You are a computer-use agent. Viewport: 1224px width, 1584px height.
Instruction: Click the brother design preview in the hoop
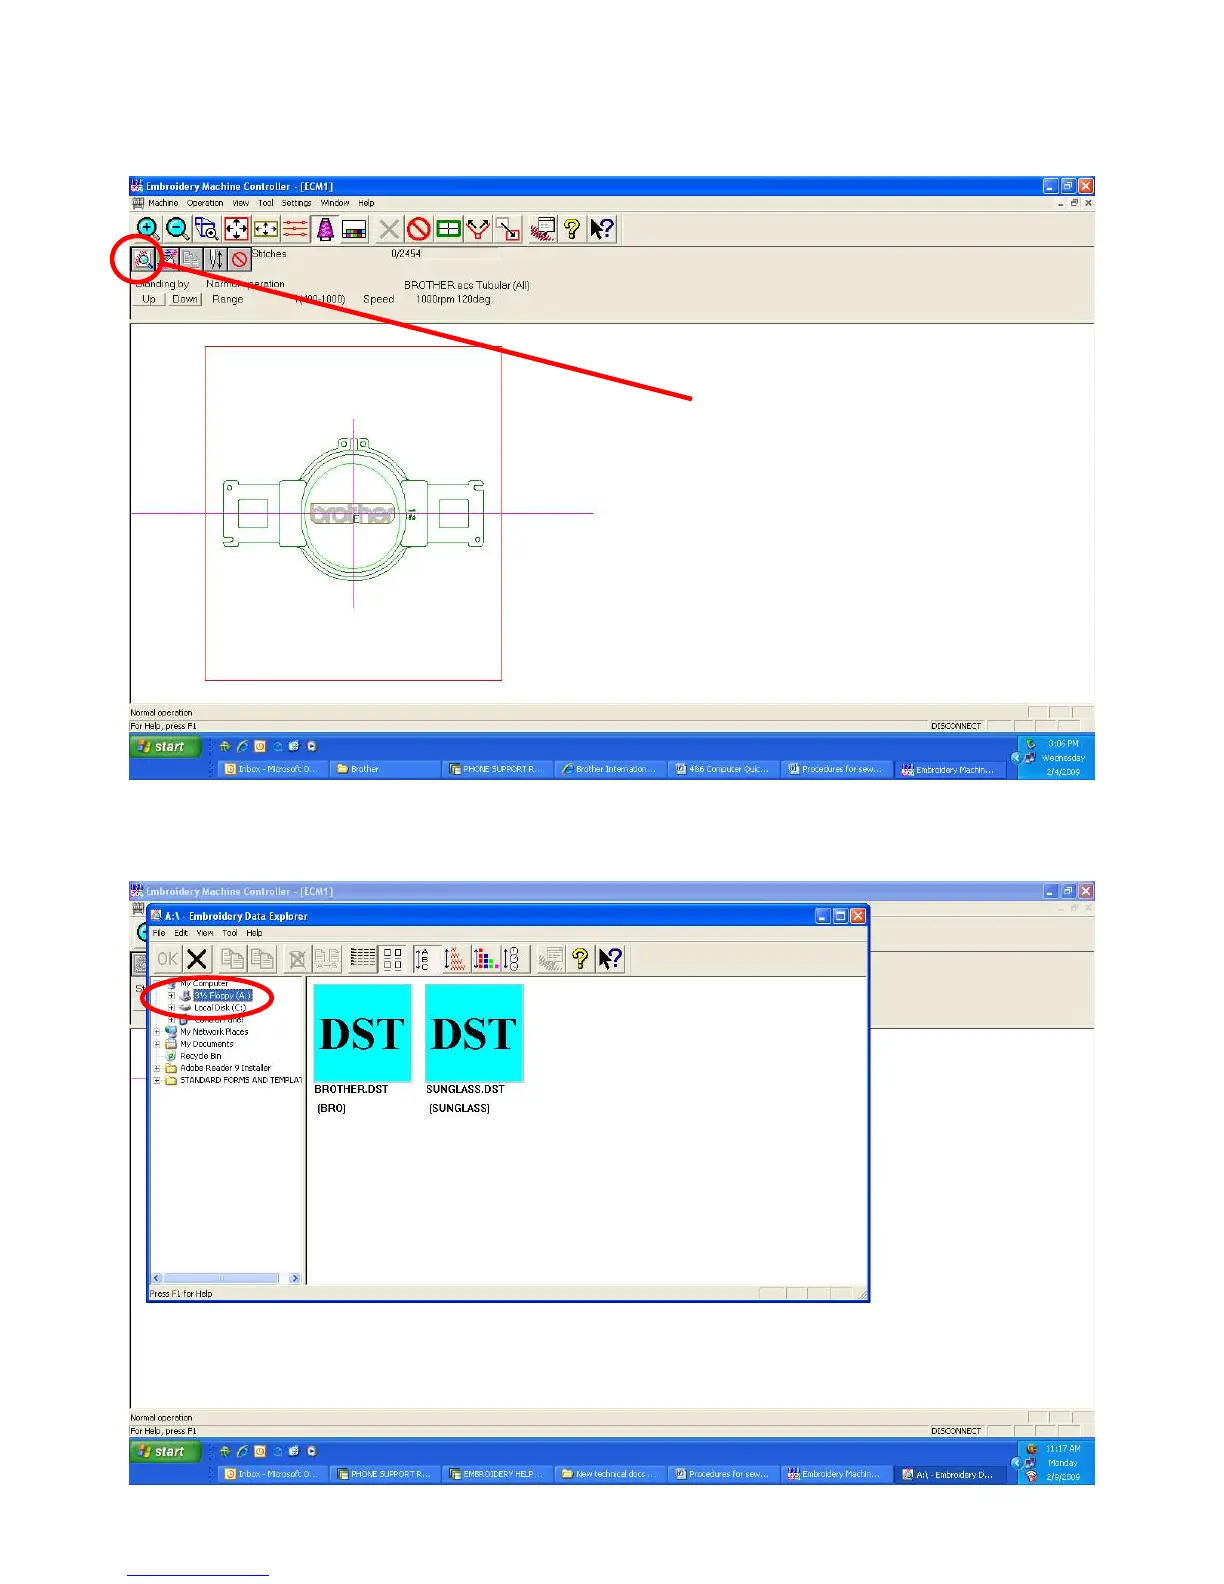click(352, 513)
